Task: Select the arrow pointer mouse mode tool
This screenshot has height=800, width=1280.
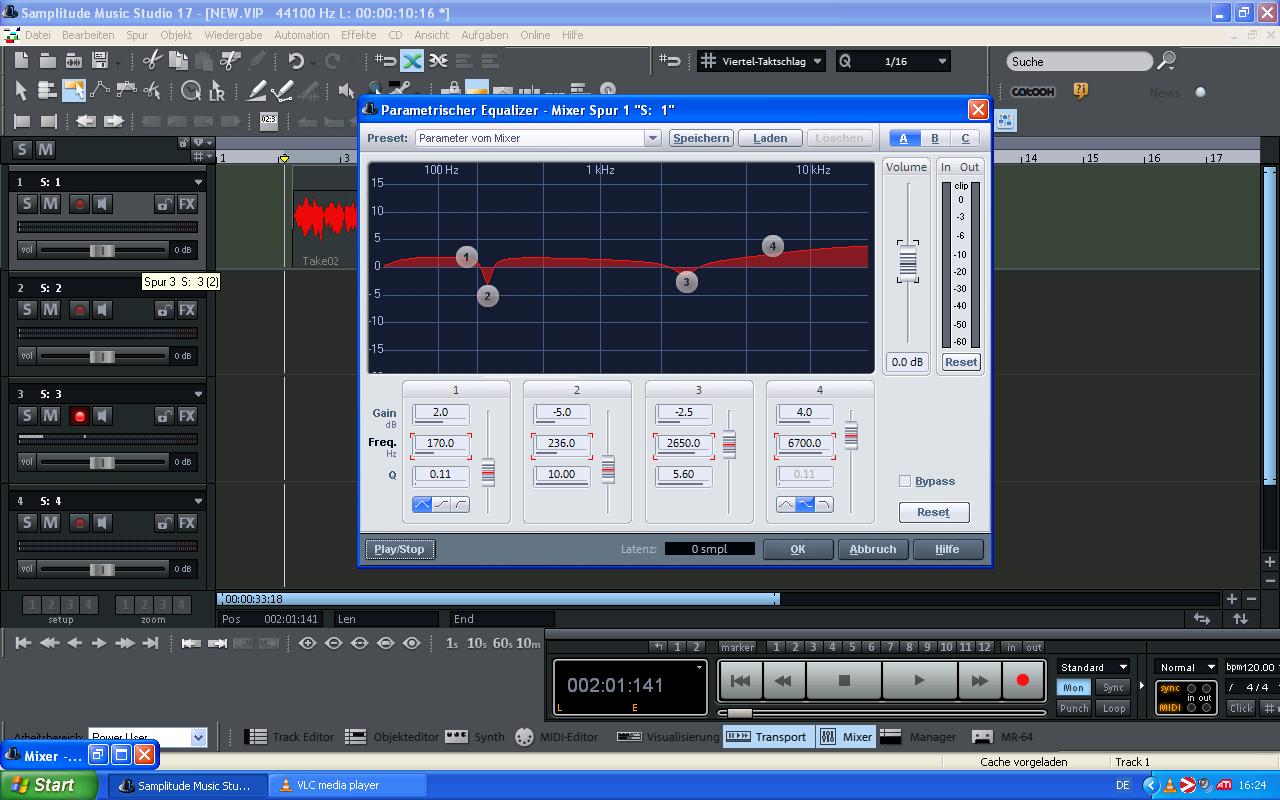Action: coord(21,90)
